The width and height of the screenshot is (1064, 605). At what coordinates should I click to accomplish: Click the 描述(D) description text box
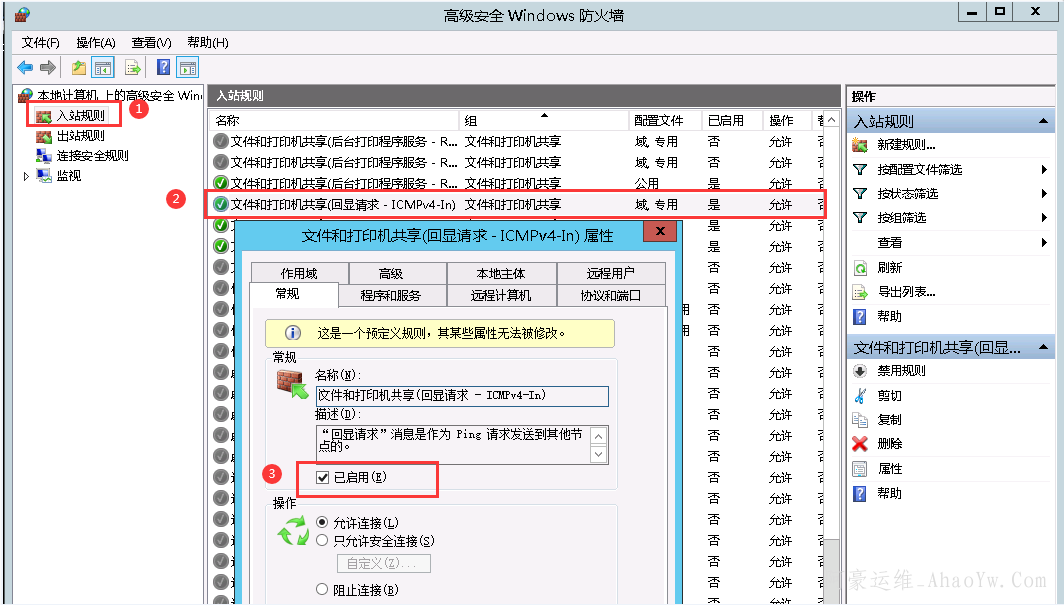453,444
